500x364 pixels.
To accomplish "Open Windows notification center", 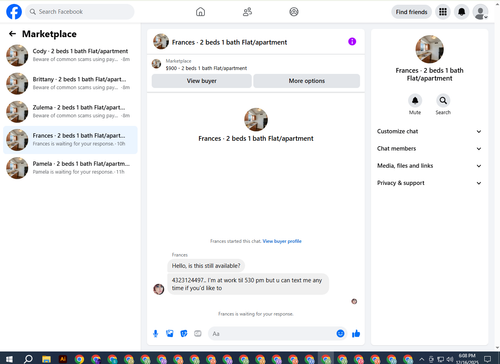I will click(487, 359).
